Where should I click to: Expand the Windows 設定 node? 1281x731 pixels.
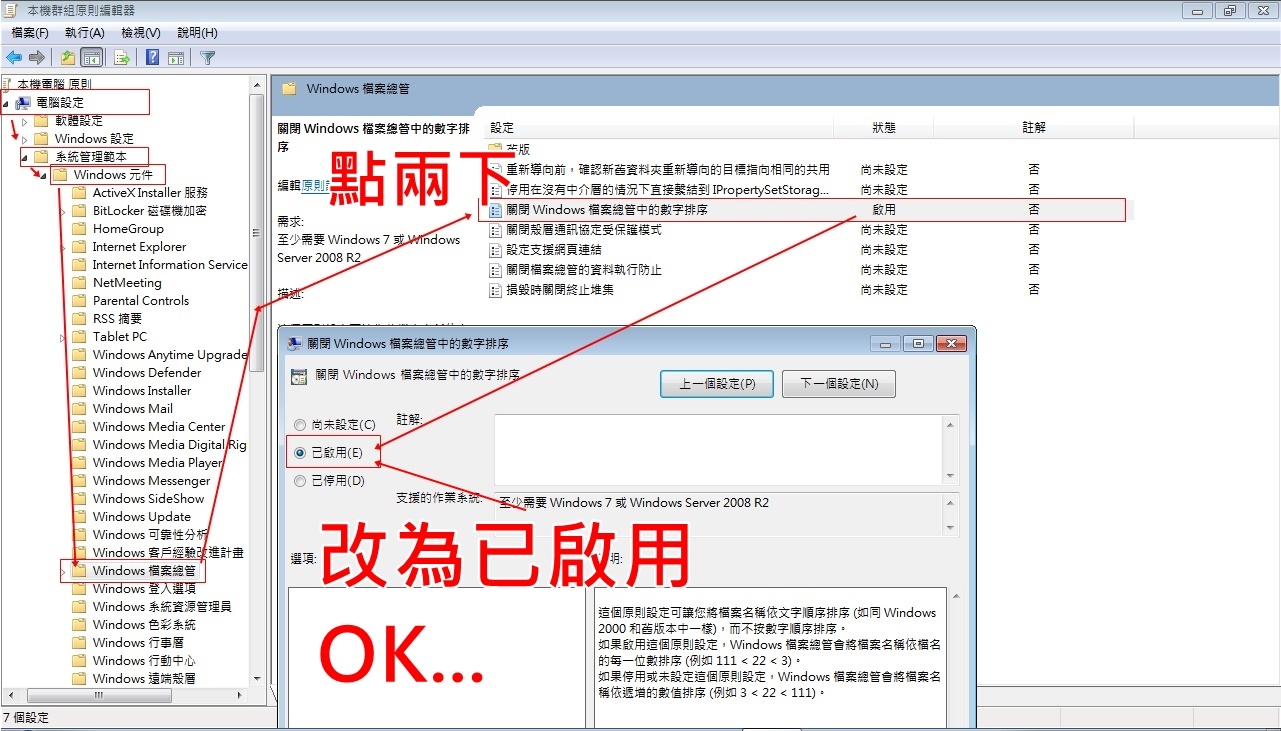(x=26, y=138)
